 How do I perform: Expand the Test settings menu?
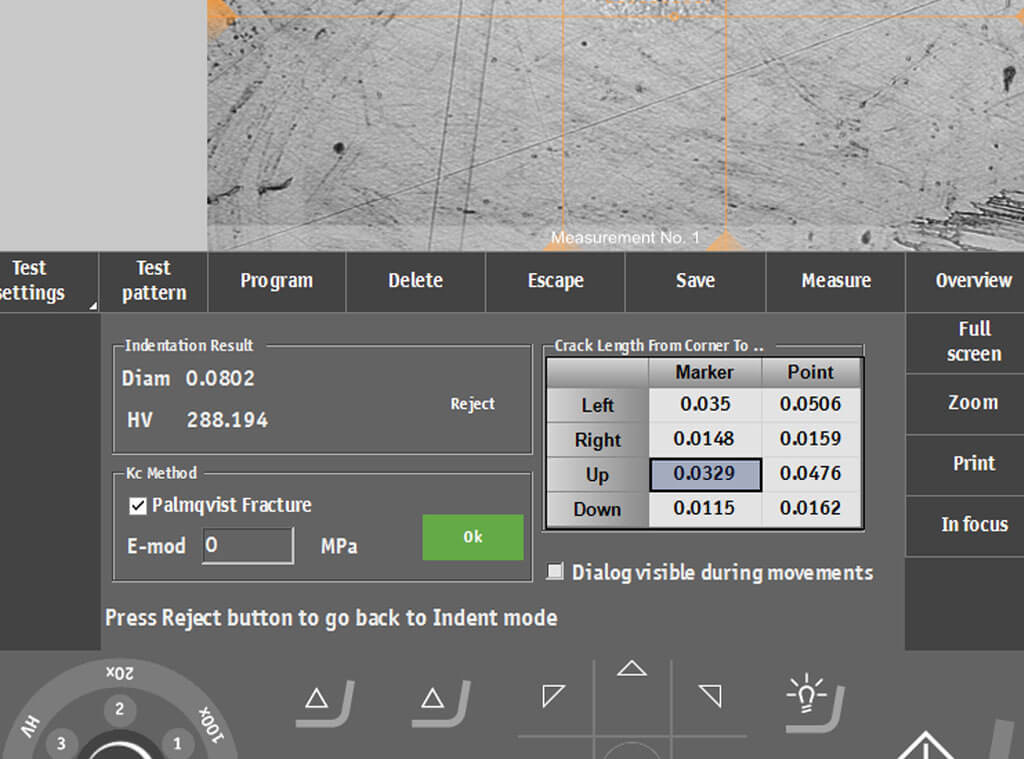point(40,281)
